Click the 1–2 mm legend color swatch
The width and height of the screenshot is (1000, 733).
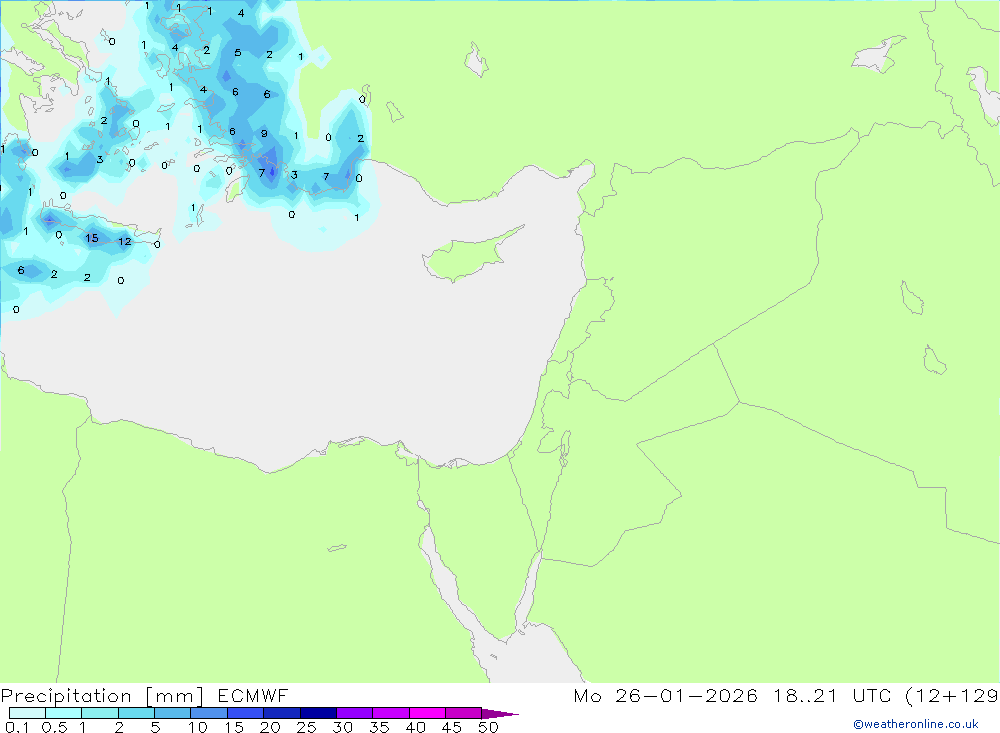pos(99,713)
